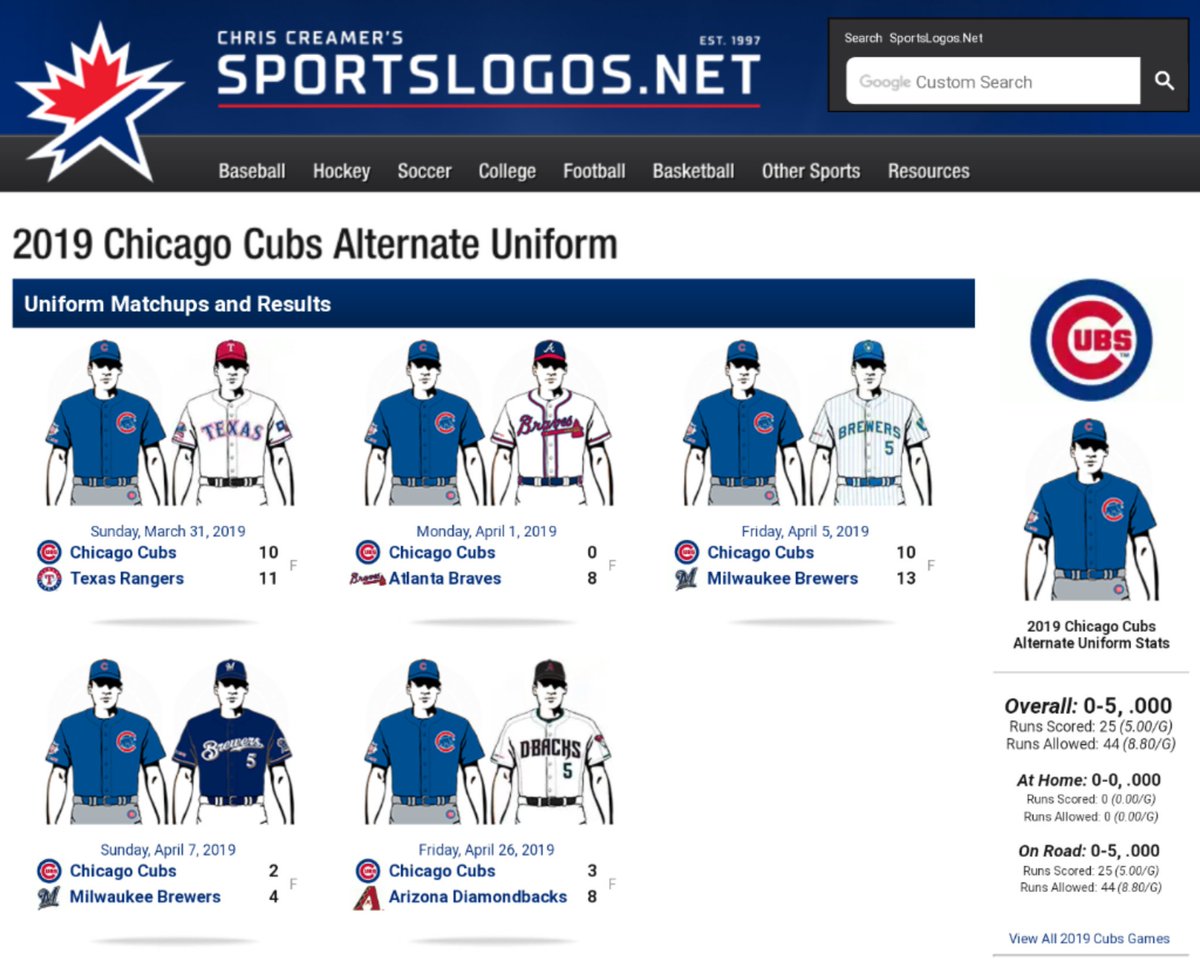Click the Monday, April 1, 2019 date
This screenshot has height=969, width=1200.
(487, 531)
